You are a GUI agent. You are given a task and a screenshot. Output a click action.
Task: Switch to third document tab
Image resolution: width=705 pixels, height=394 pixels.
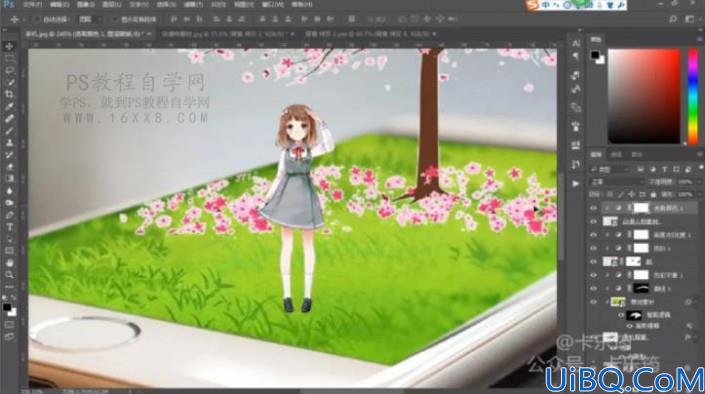(x=370, y=34)
